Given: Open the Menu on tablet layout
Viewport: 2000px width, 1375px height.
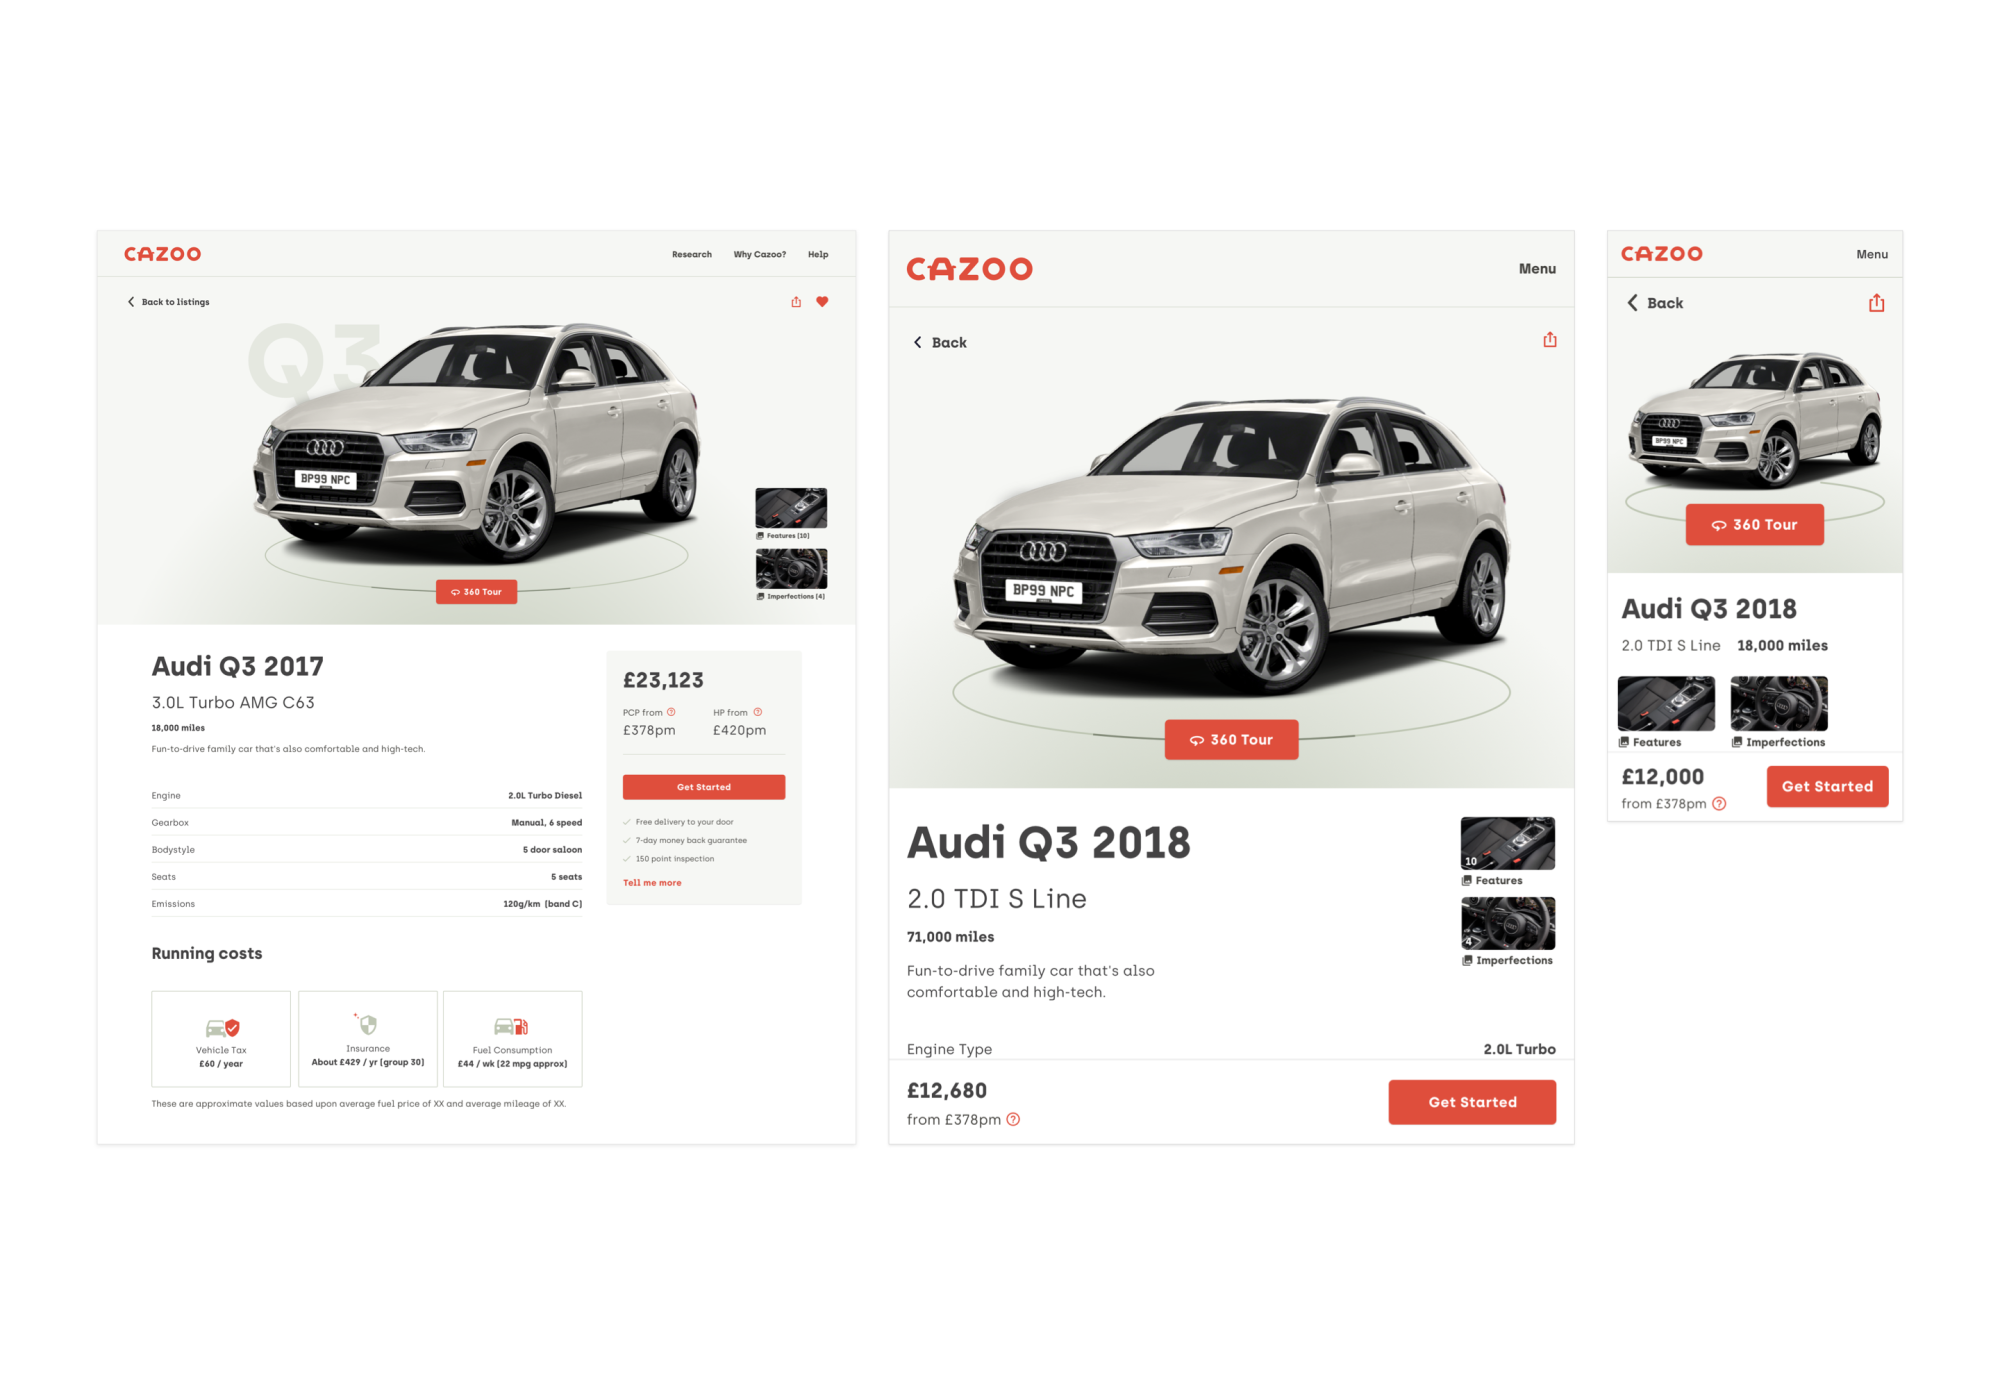Looking at the screenshot, I should pyautogui.click(x=1537, y=268).
